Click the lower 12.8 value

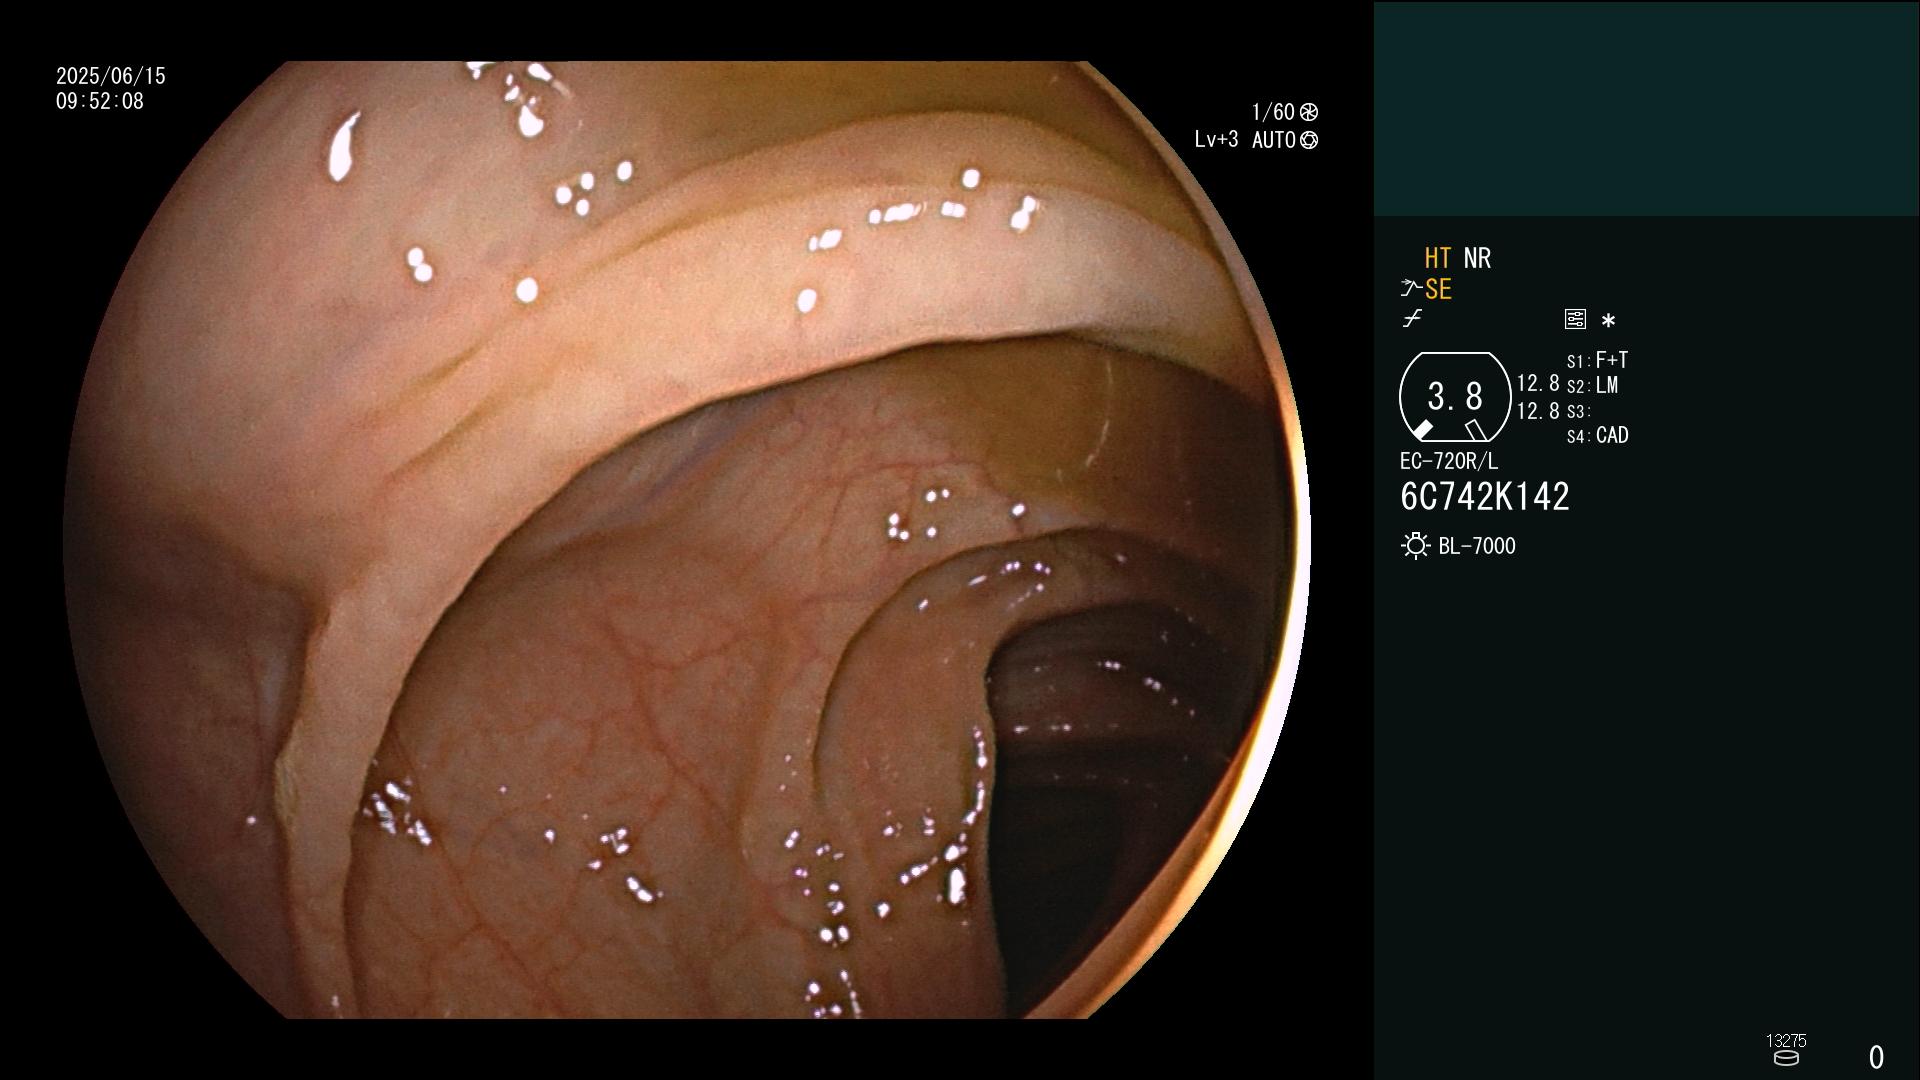[1538, 411]
